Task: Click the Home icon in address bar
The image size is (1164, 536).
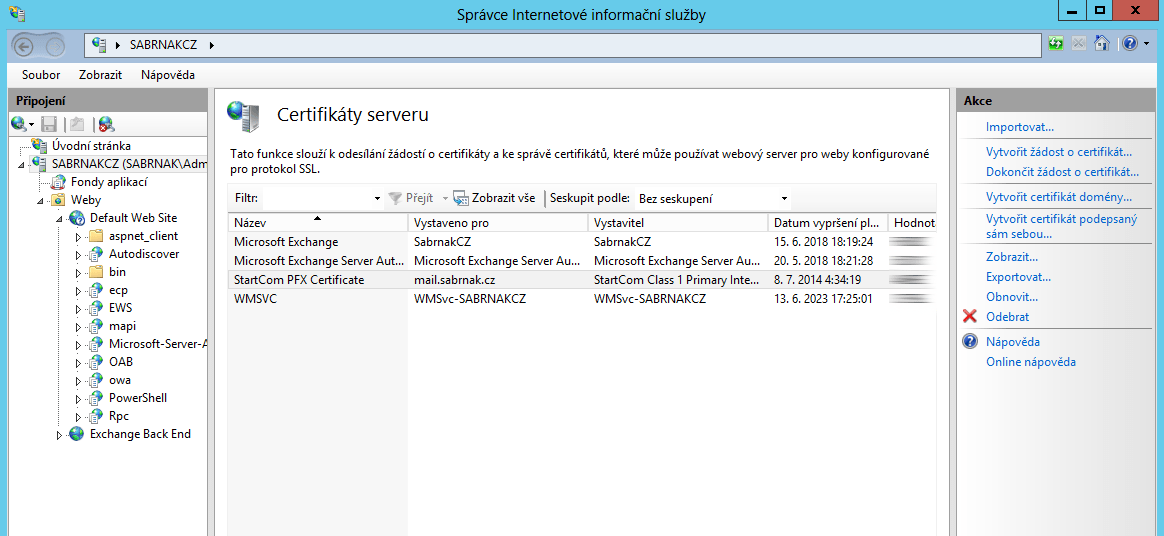Action: pos(1101,44)
